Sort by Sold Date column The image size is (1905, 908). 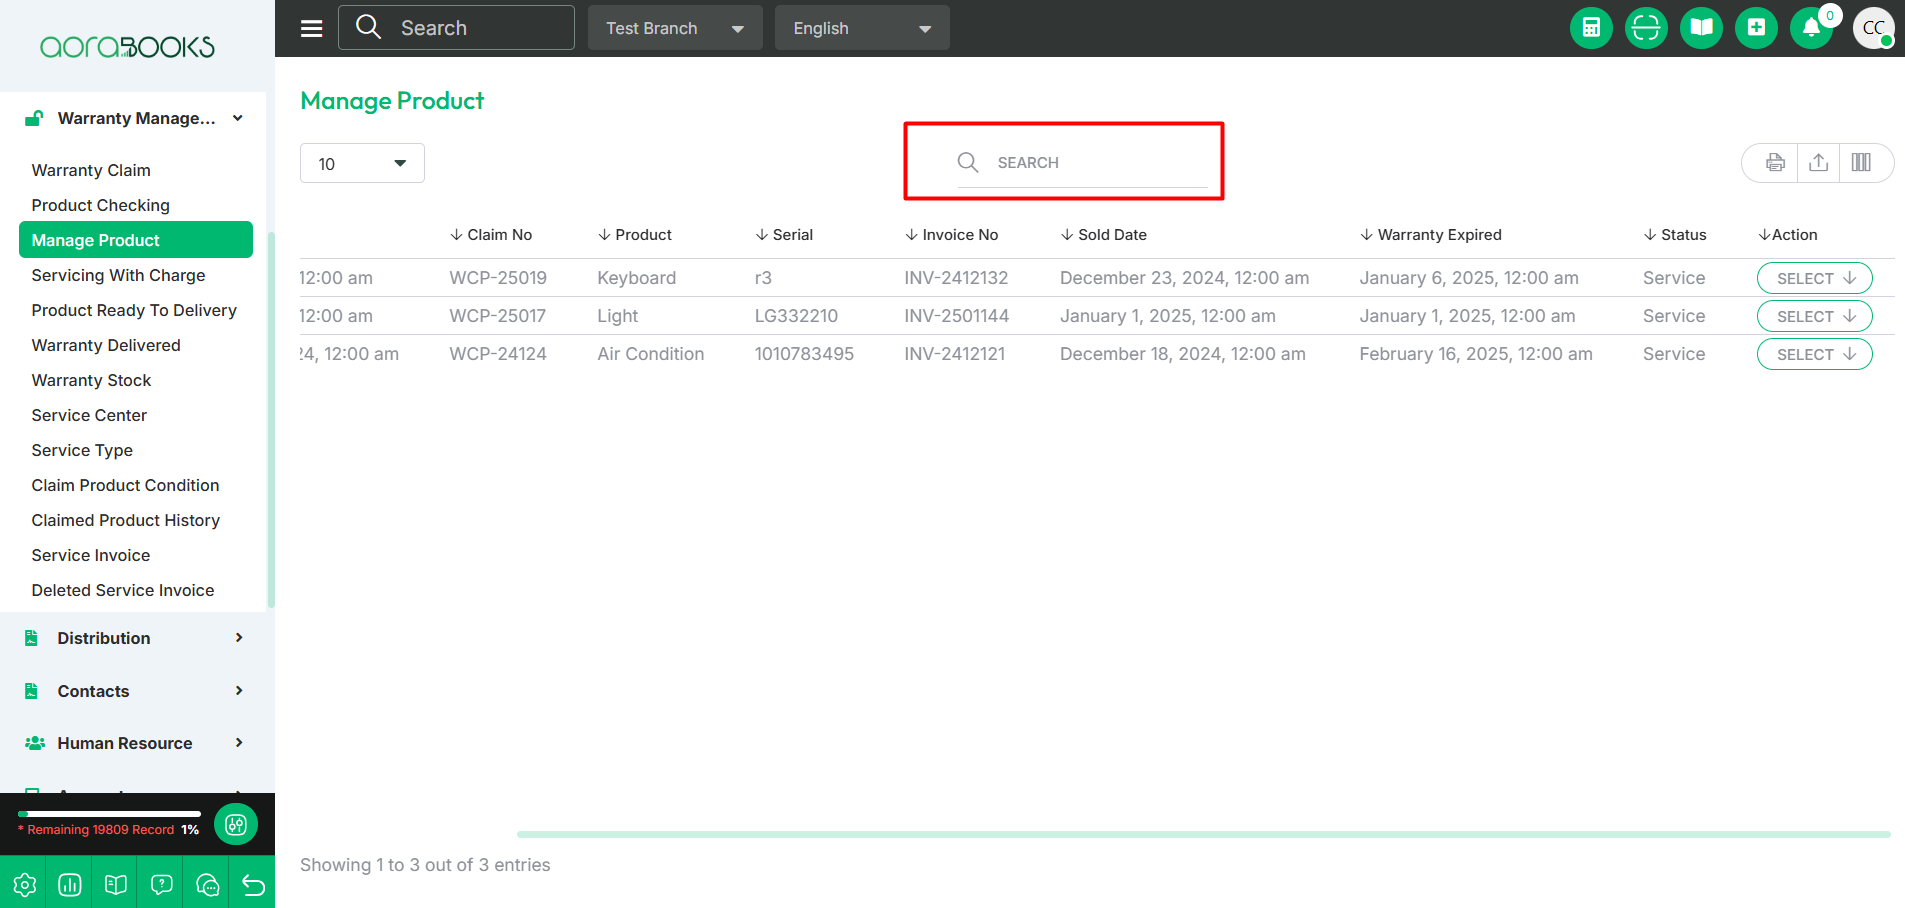tap(1104, 235)
